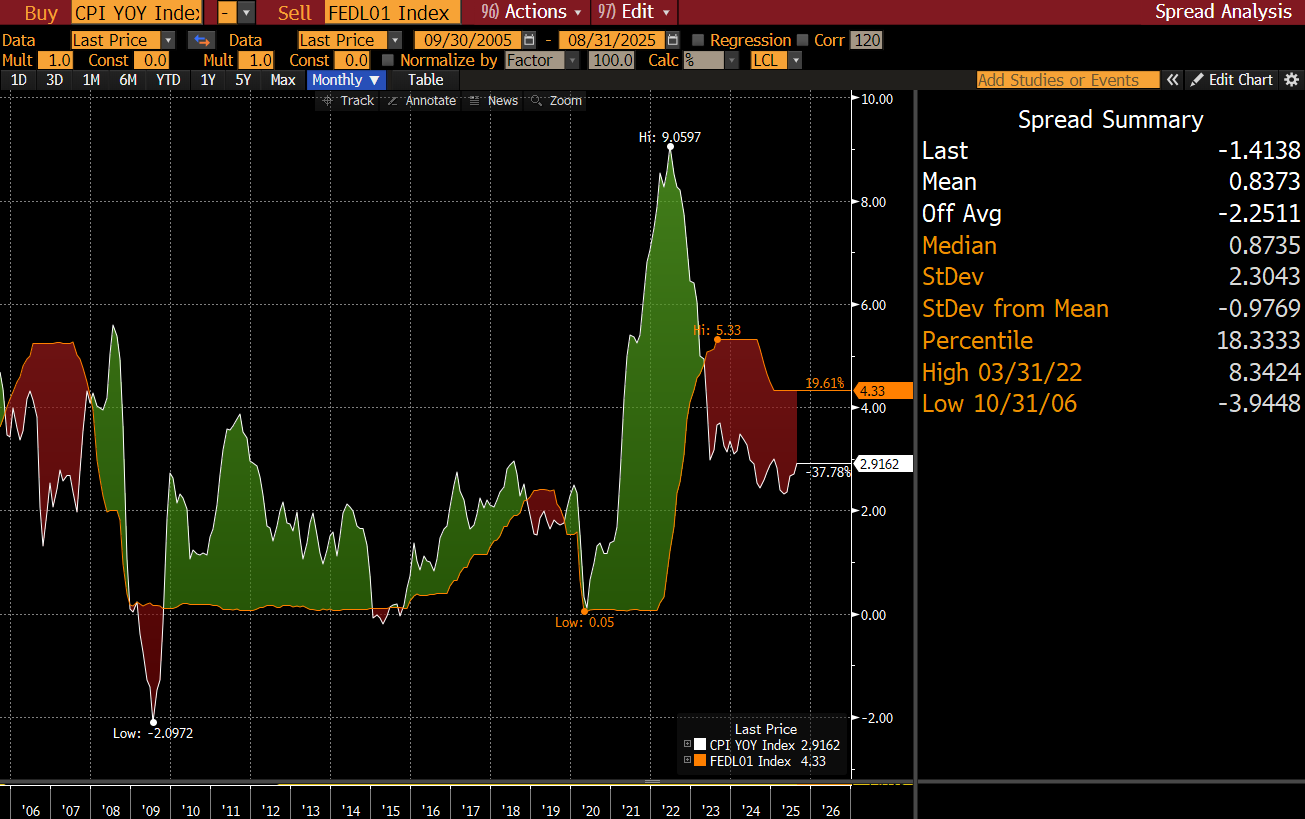Screen dimensions: 1305x819
Task: Expand the LCL currency dropdown
Action: [777, 60]
